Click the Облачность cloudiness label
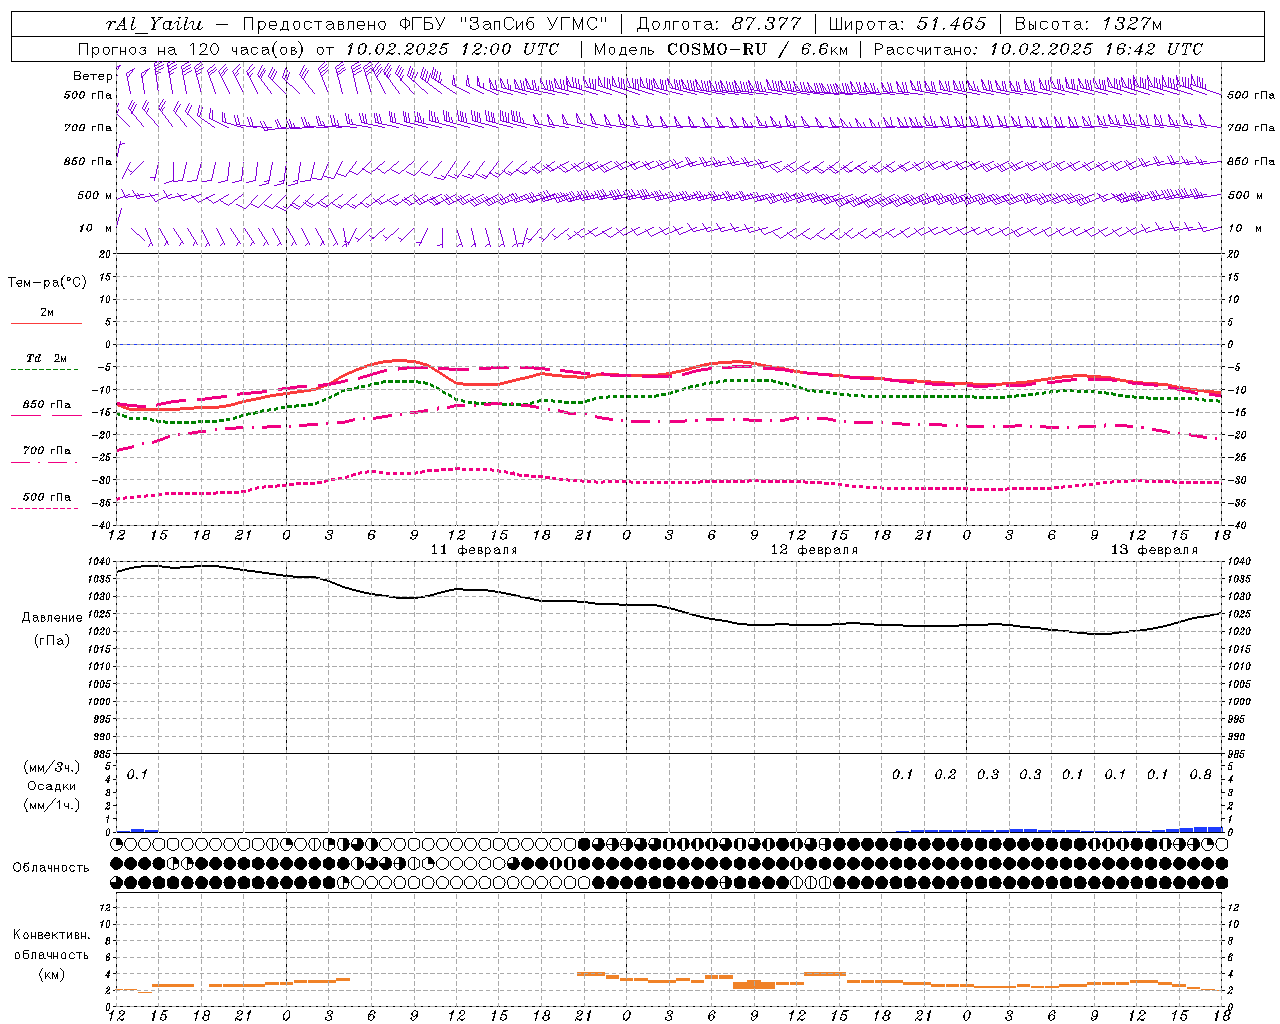Image resolution: width=1280 pixels, height=1024 pixels. click(51, 868)
